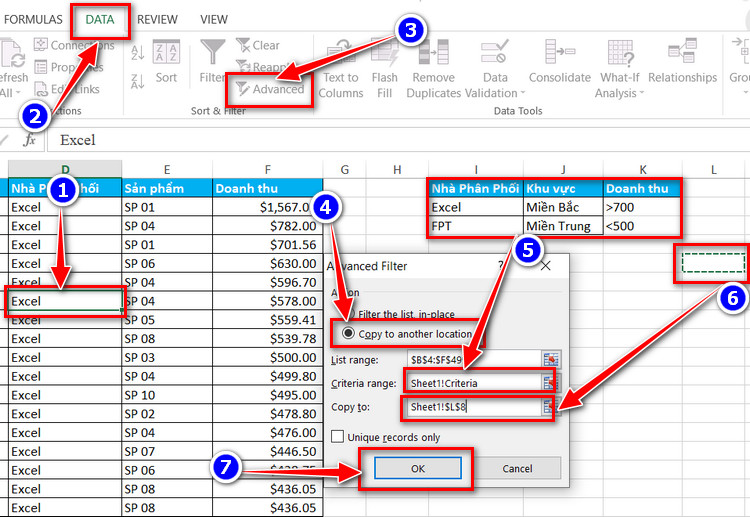Viewport: 750px width, 517px height.
Task: Click Remove Duplicates
Action: pos(433,70)
